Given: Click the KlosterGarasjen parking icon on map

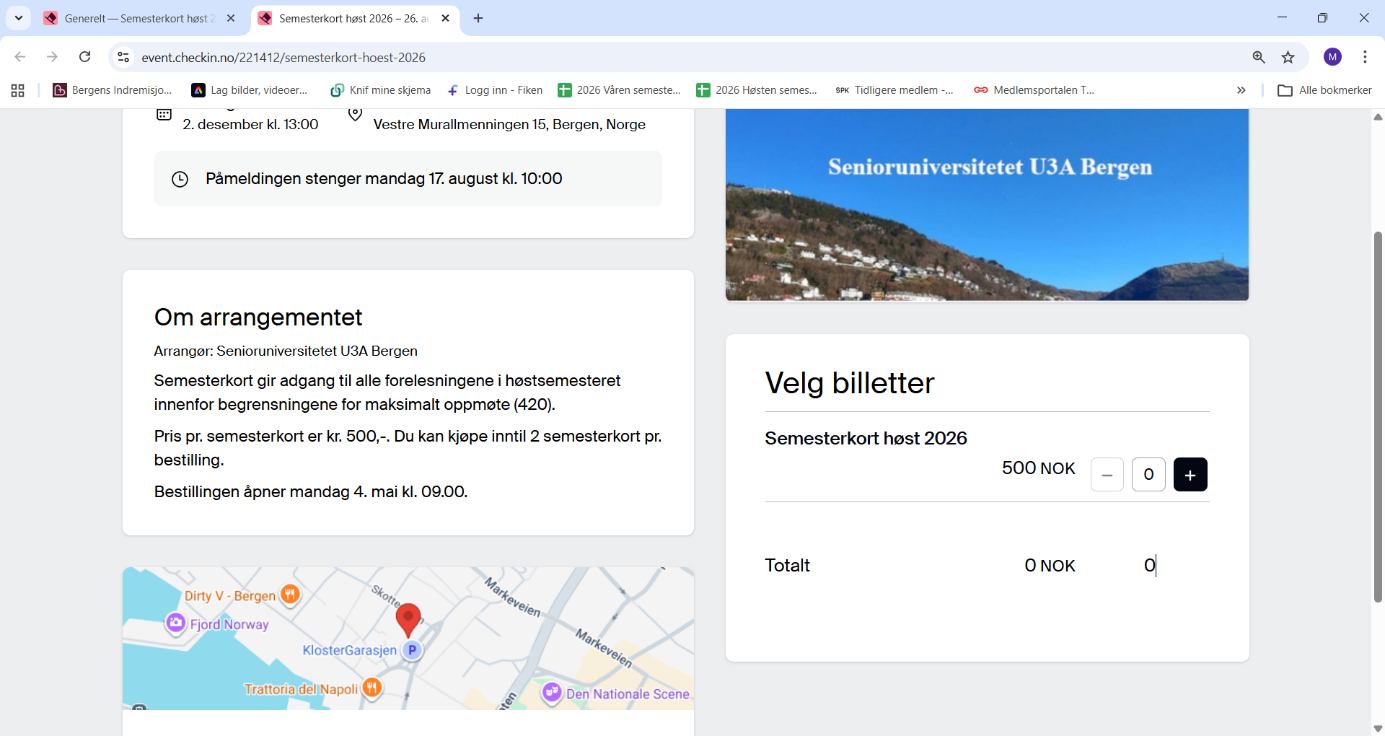Looking at the screenshot, I should point(411,651).
